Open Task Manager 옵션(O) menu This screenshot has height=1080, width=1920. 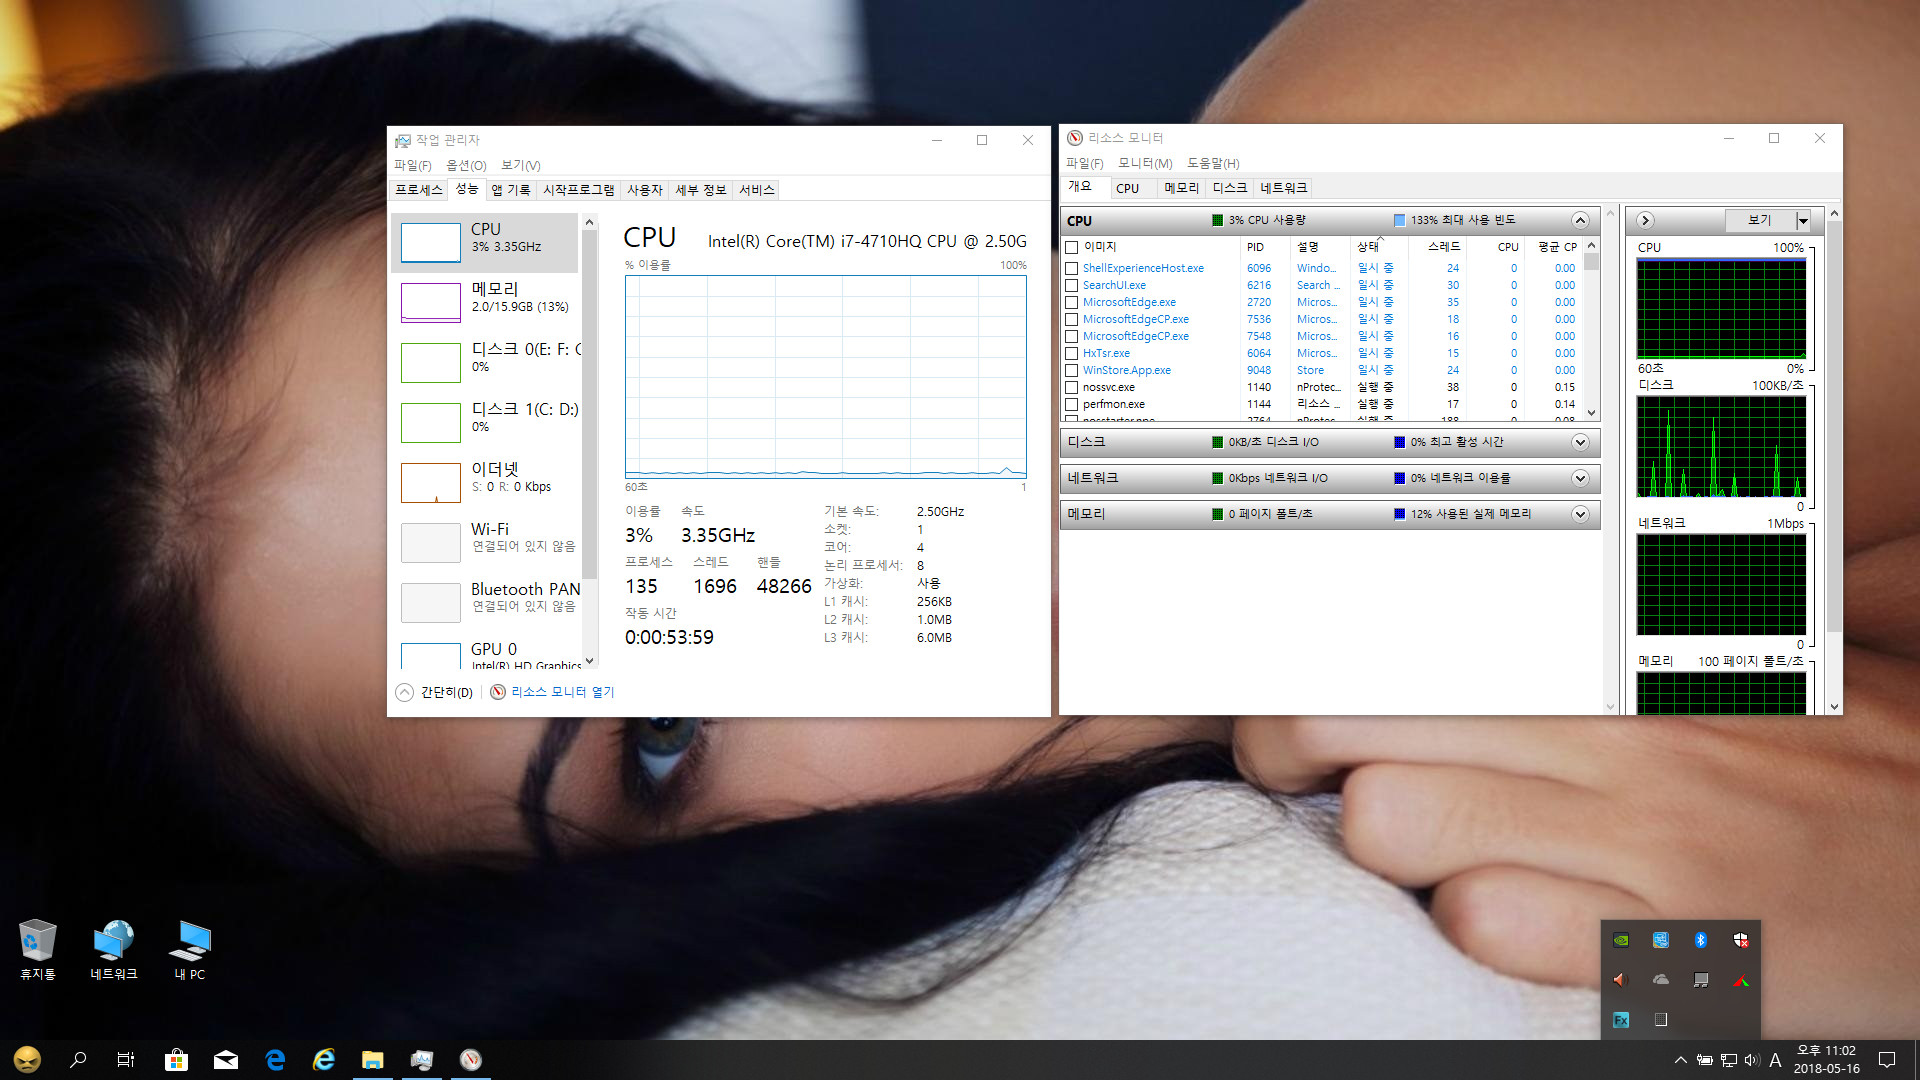point(466,165)
